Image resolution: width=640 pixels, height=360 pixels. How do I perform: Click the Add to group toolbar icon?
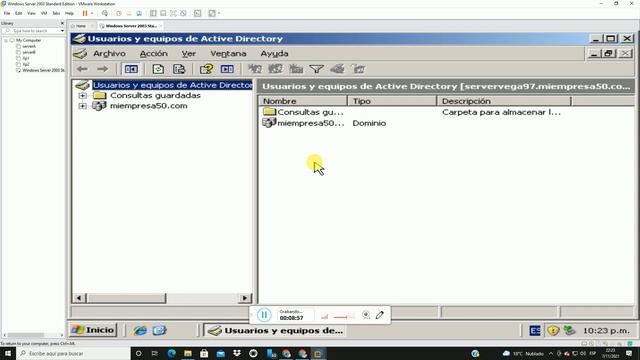[x=358, y=69]
